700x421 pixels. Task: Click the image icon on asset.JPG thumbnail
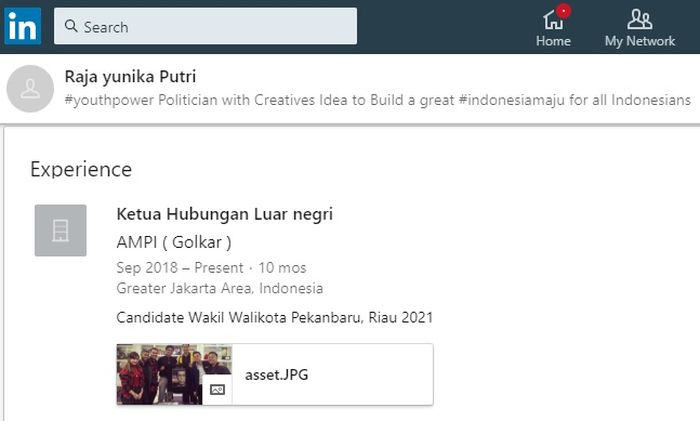click(x=217, y=390)
